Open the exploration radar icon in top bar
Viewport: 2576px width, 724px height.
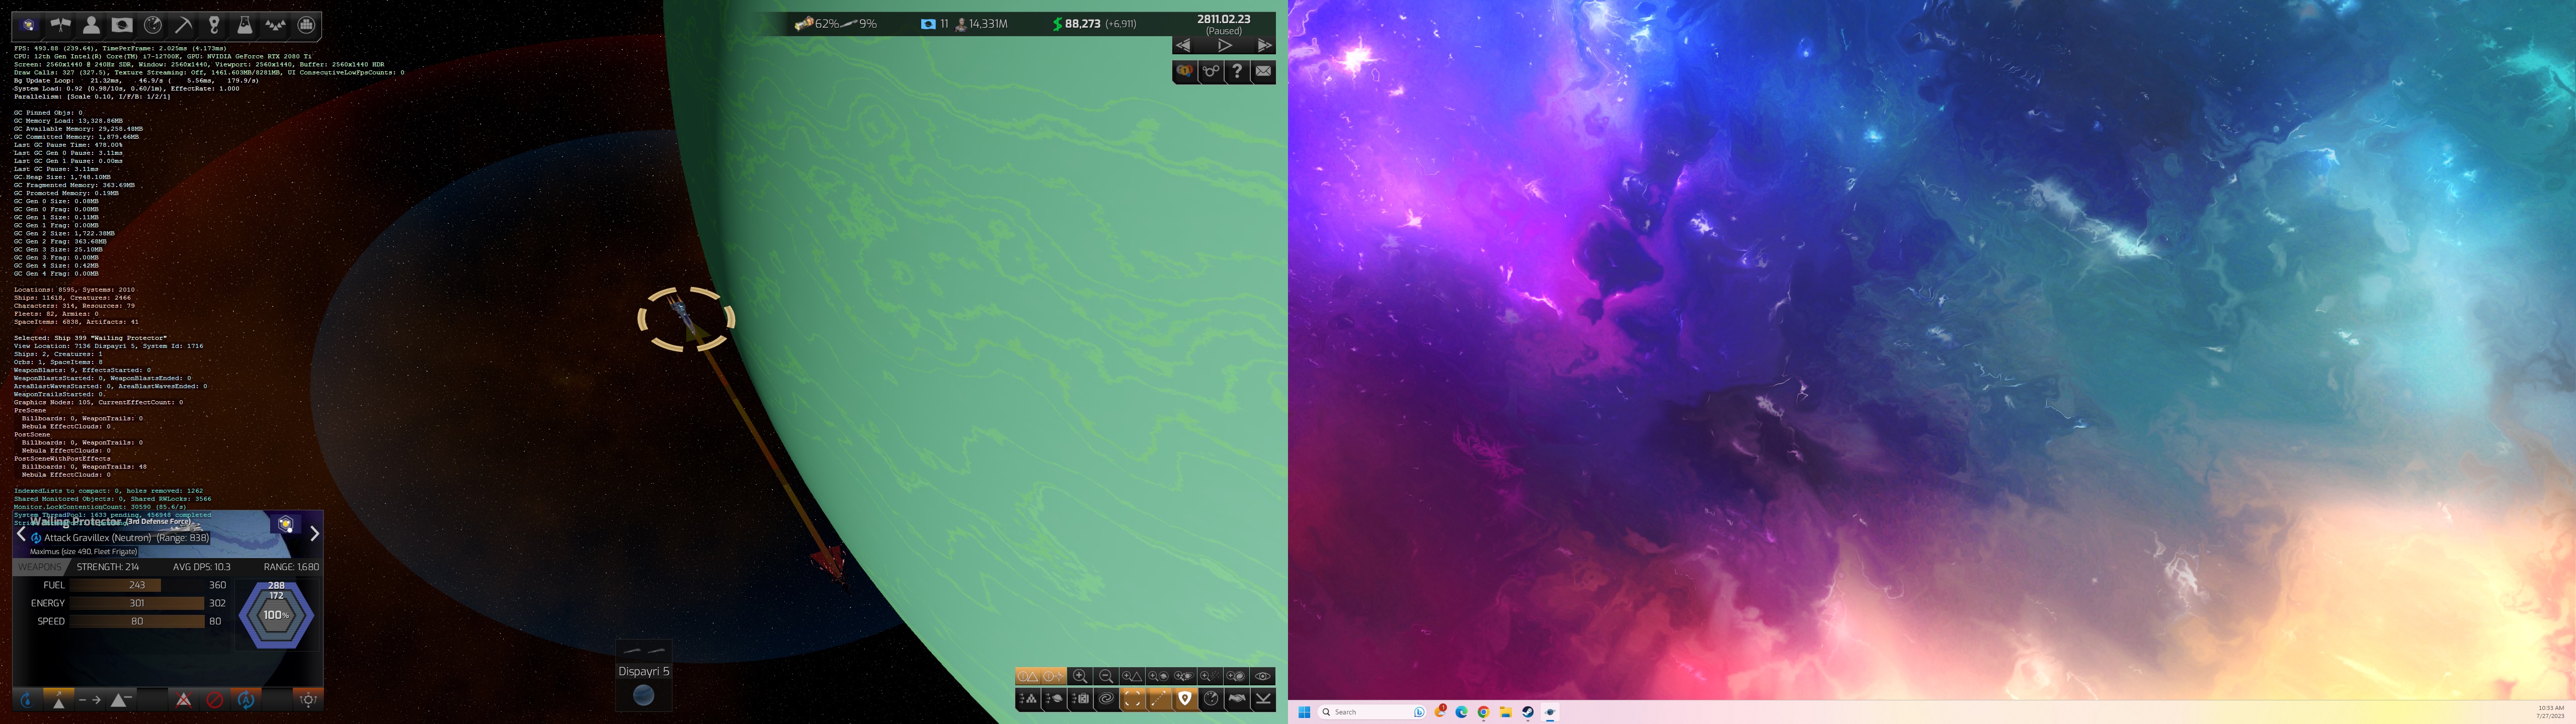coord(153,25)
